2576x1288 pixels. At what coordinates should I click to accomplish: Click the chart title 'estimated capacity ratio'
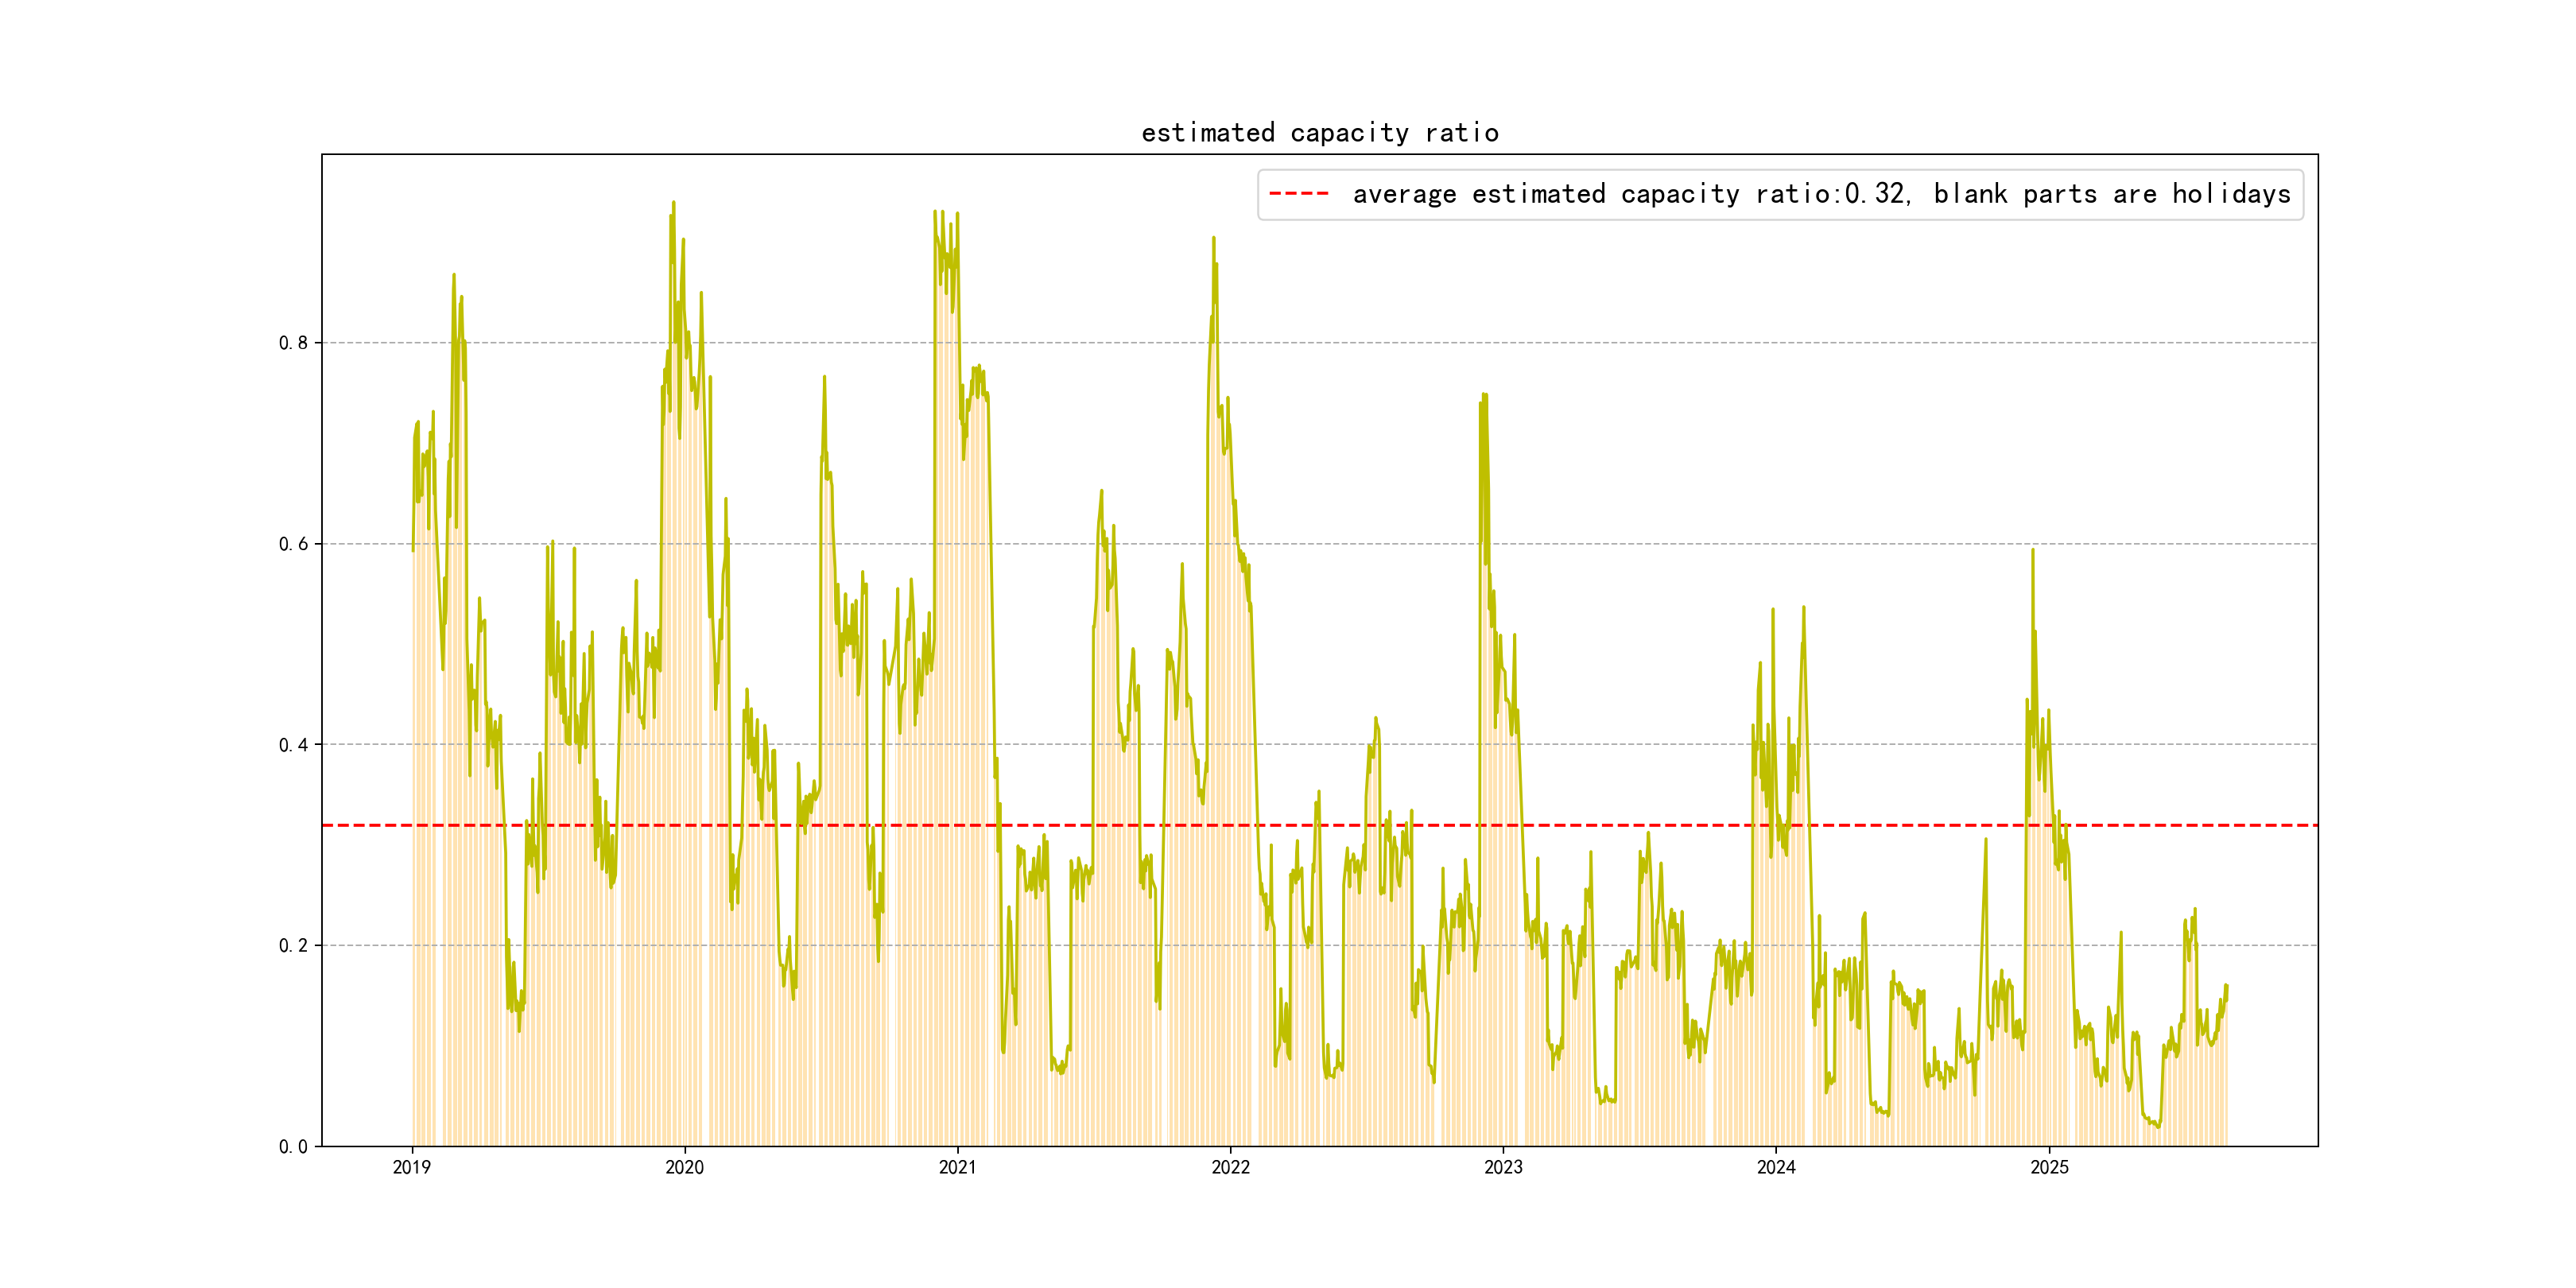1319,133
